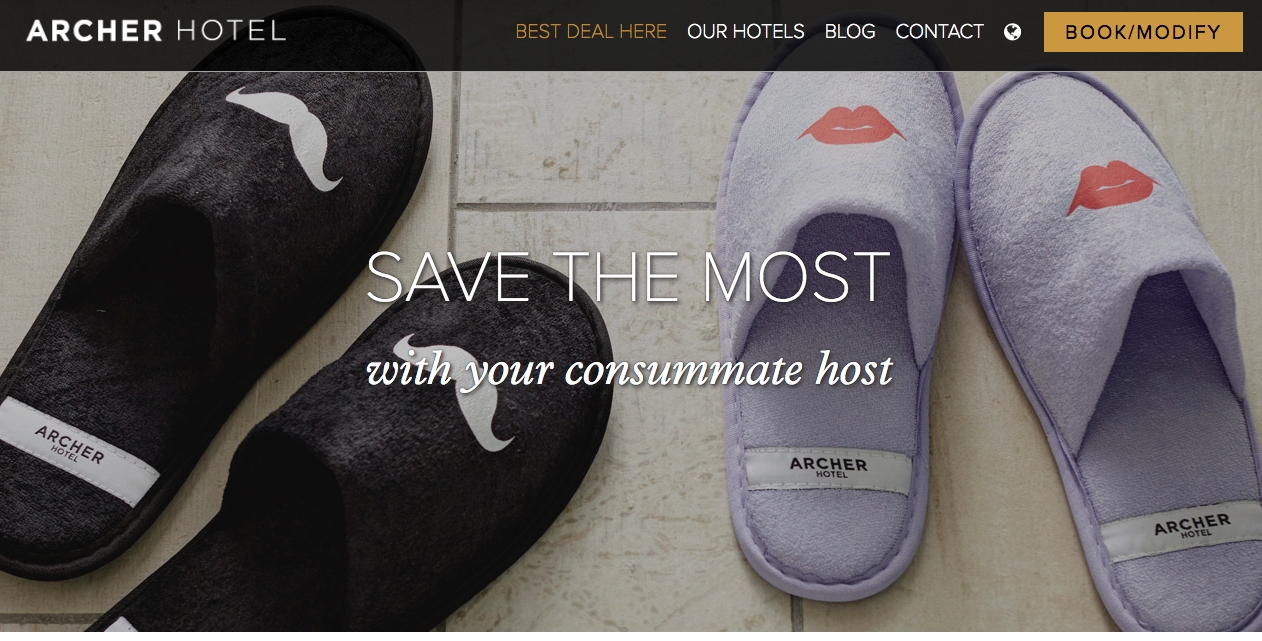
Task: Open the Best Deal Here menu item
Action: (591, 32)
